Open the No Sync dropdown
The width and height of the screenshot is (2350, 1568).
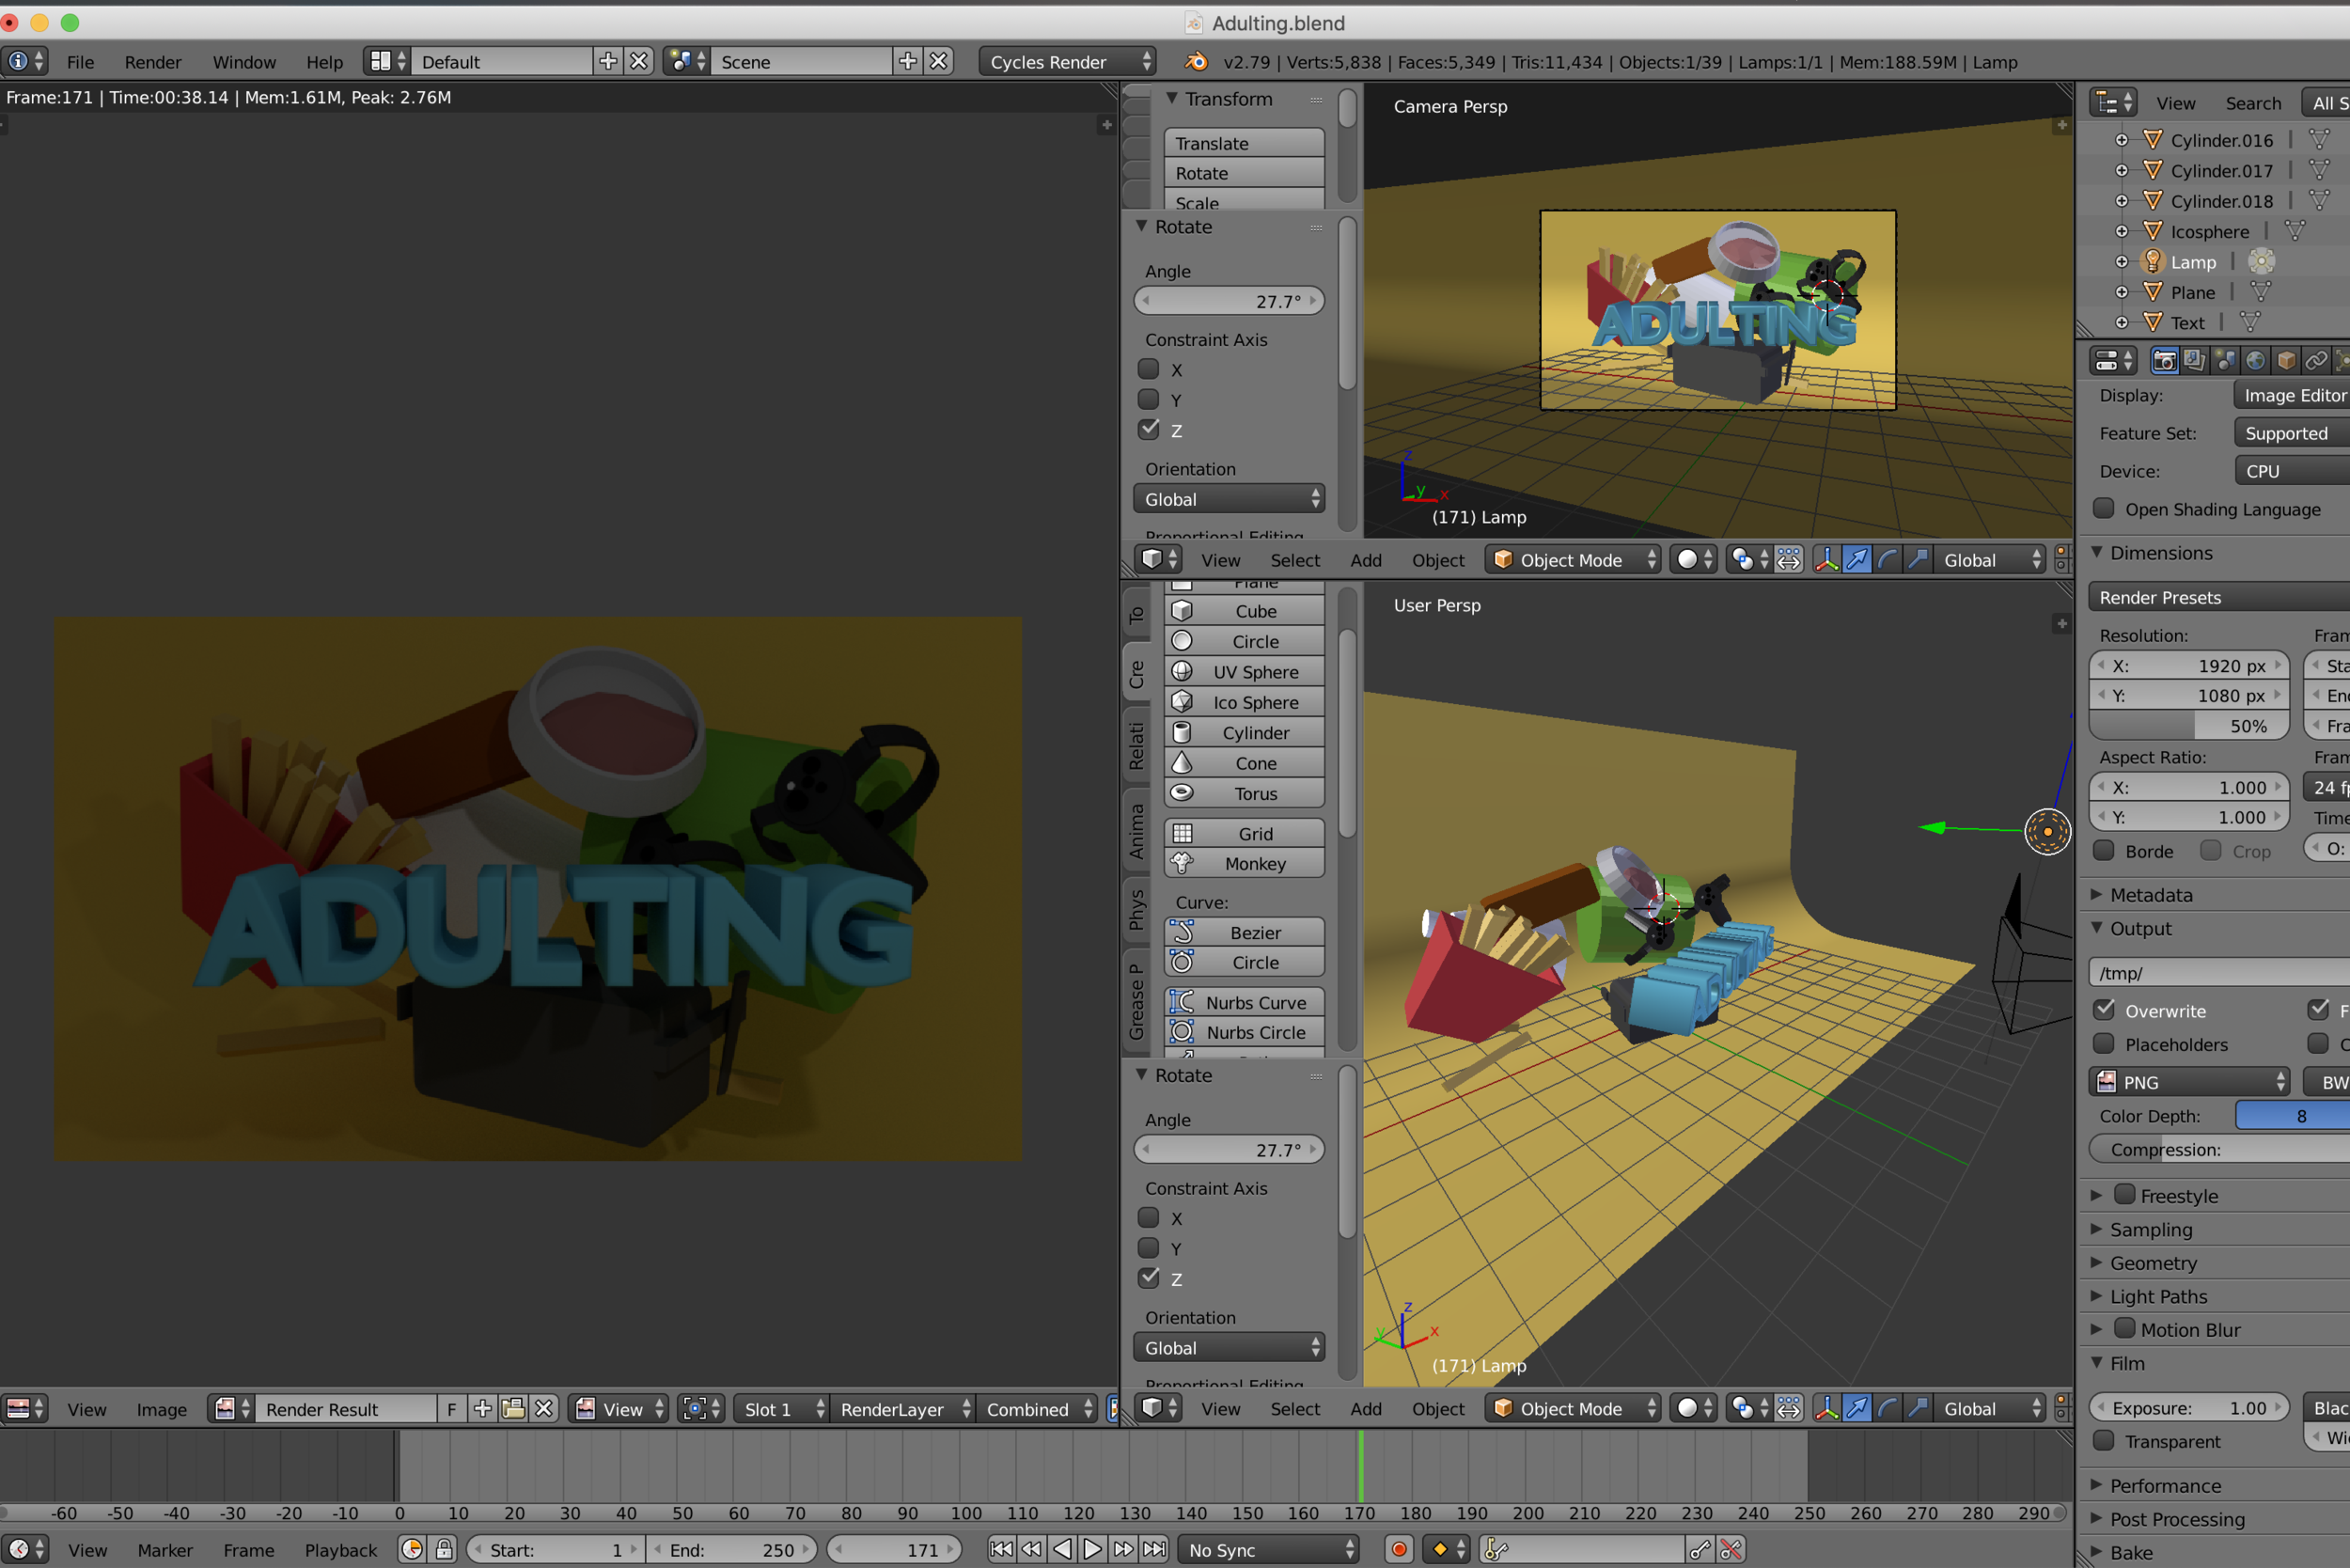tap(1267, 1549)
